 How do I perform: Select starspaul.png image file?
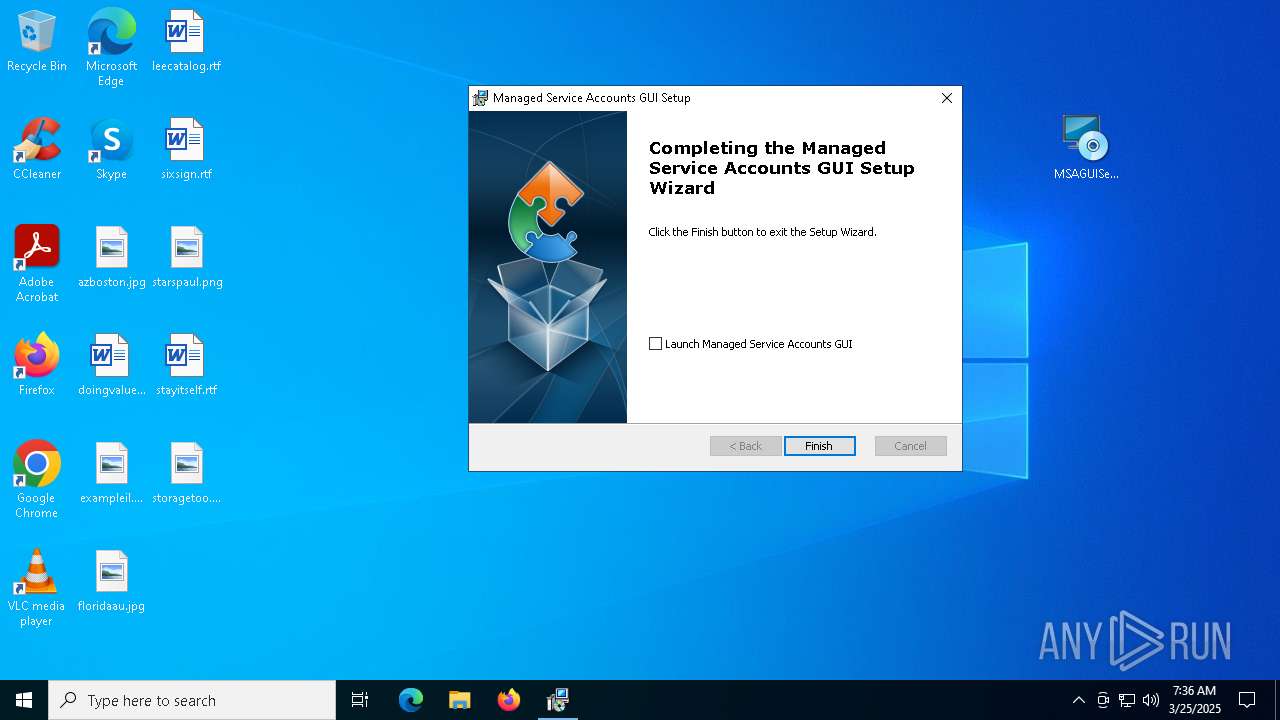click(x=187, y=258)
